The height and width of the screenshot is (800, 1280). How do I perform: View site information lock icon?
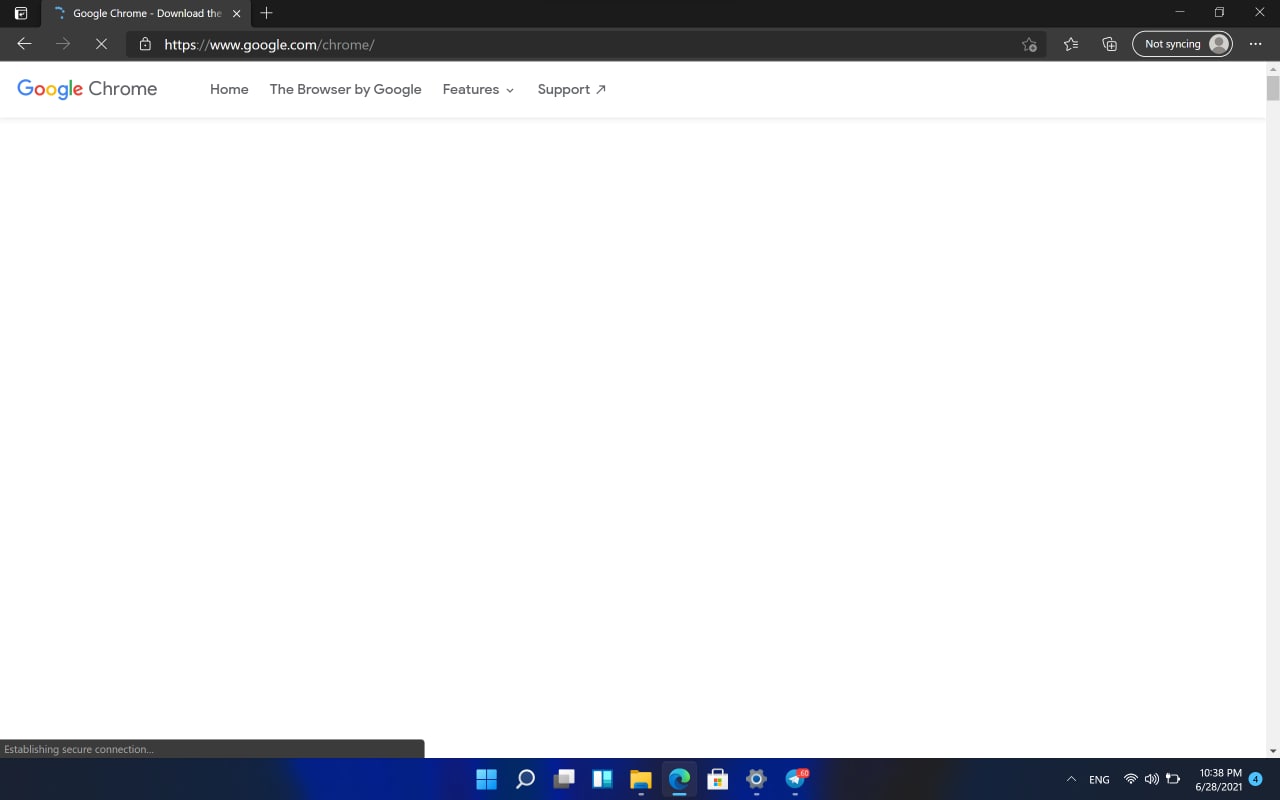tap(145, 44)
